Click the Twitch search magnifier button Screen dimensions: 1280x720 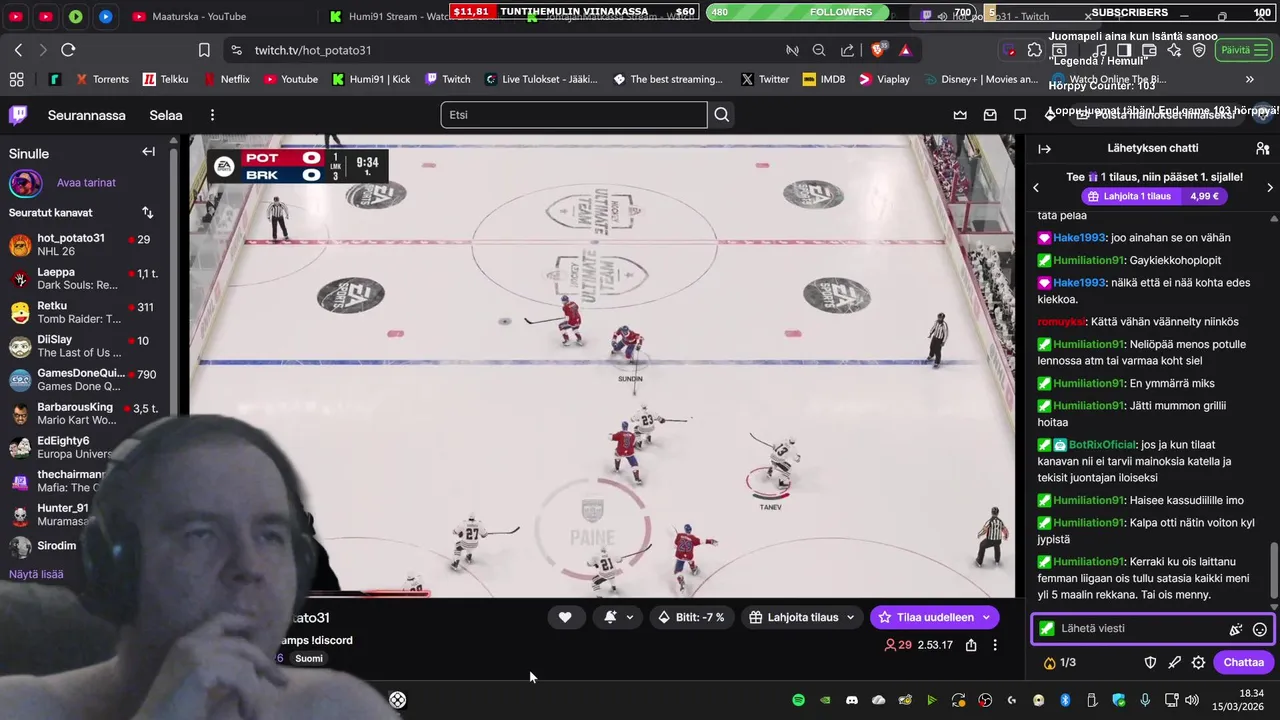tap(722, 115)
